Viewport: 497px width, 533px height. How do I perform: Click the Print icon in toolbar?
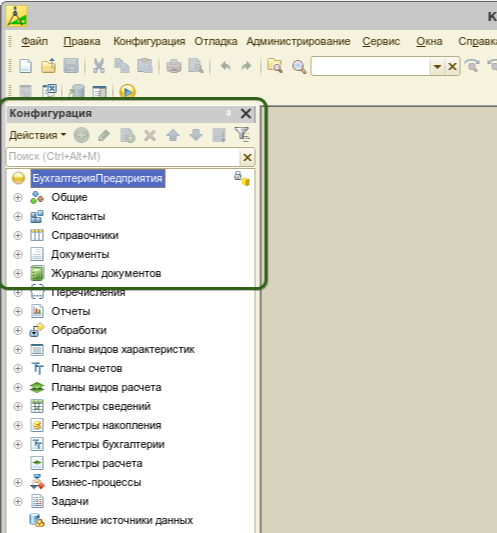[x=174, y=66]
